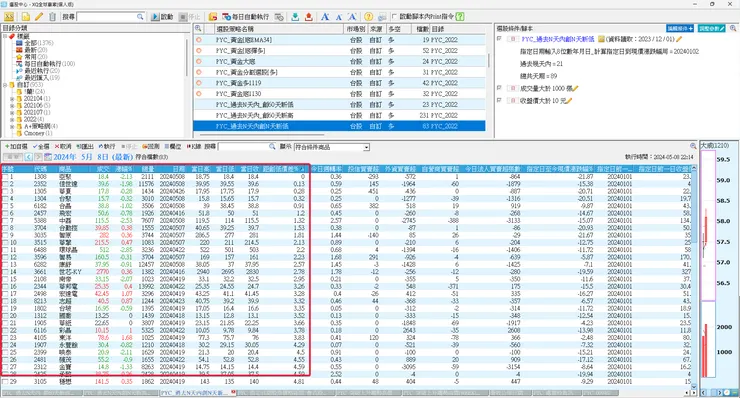The height and width of the screenshot is (398, 740).
Task: Expand the 202107 folder node
Action: (x=12, y=112)
